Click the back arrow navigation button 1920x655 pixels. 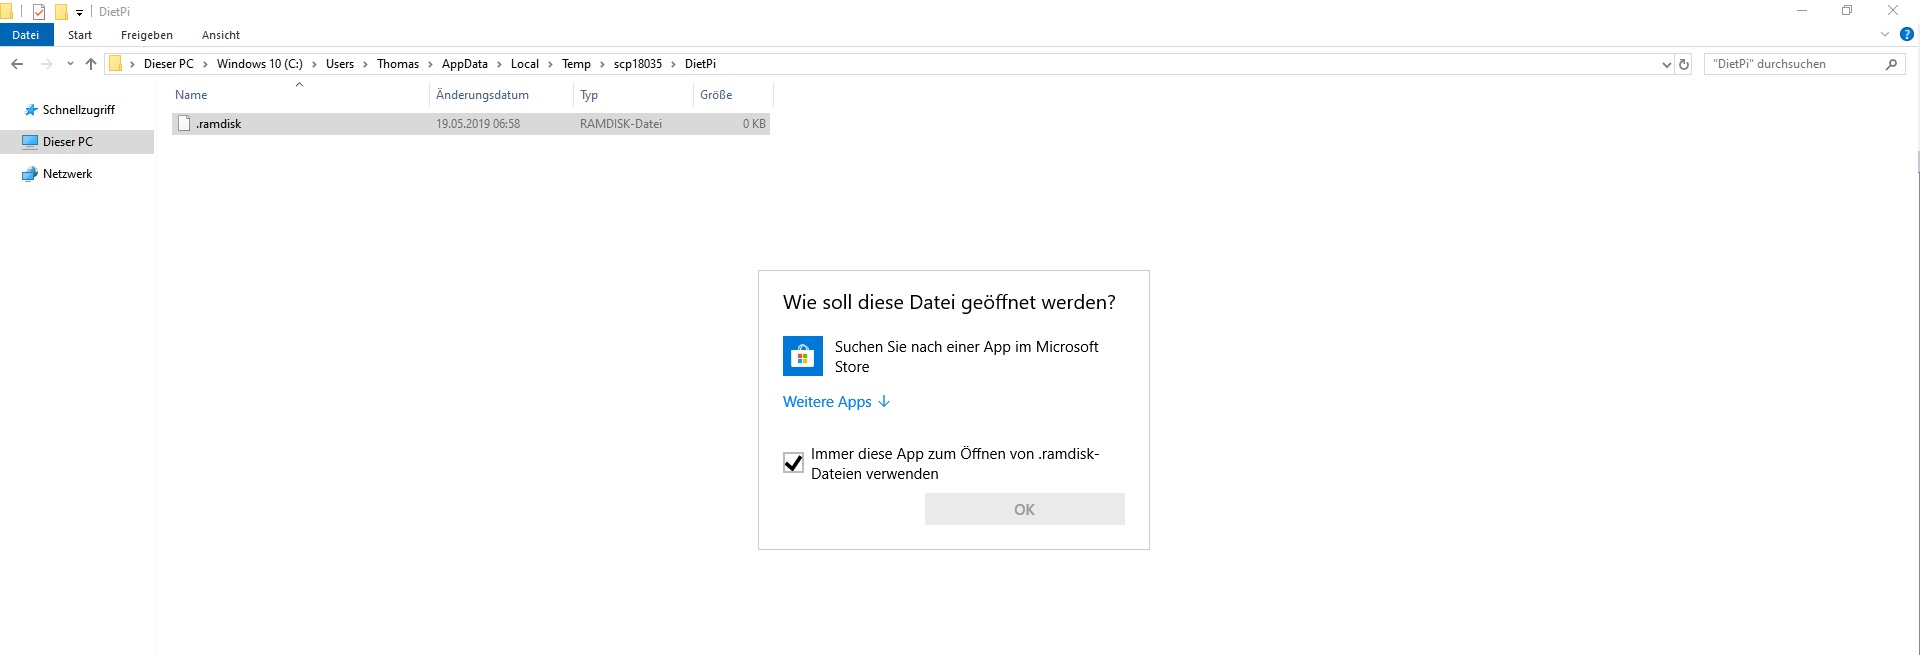(17, 64)
